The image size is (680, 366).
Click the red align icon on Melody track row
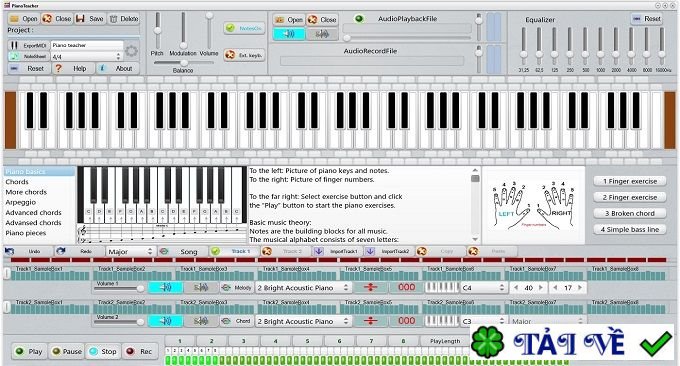pyautogui.click(x=370, y=287)
